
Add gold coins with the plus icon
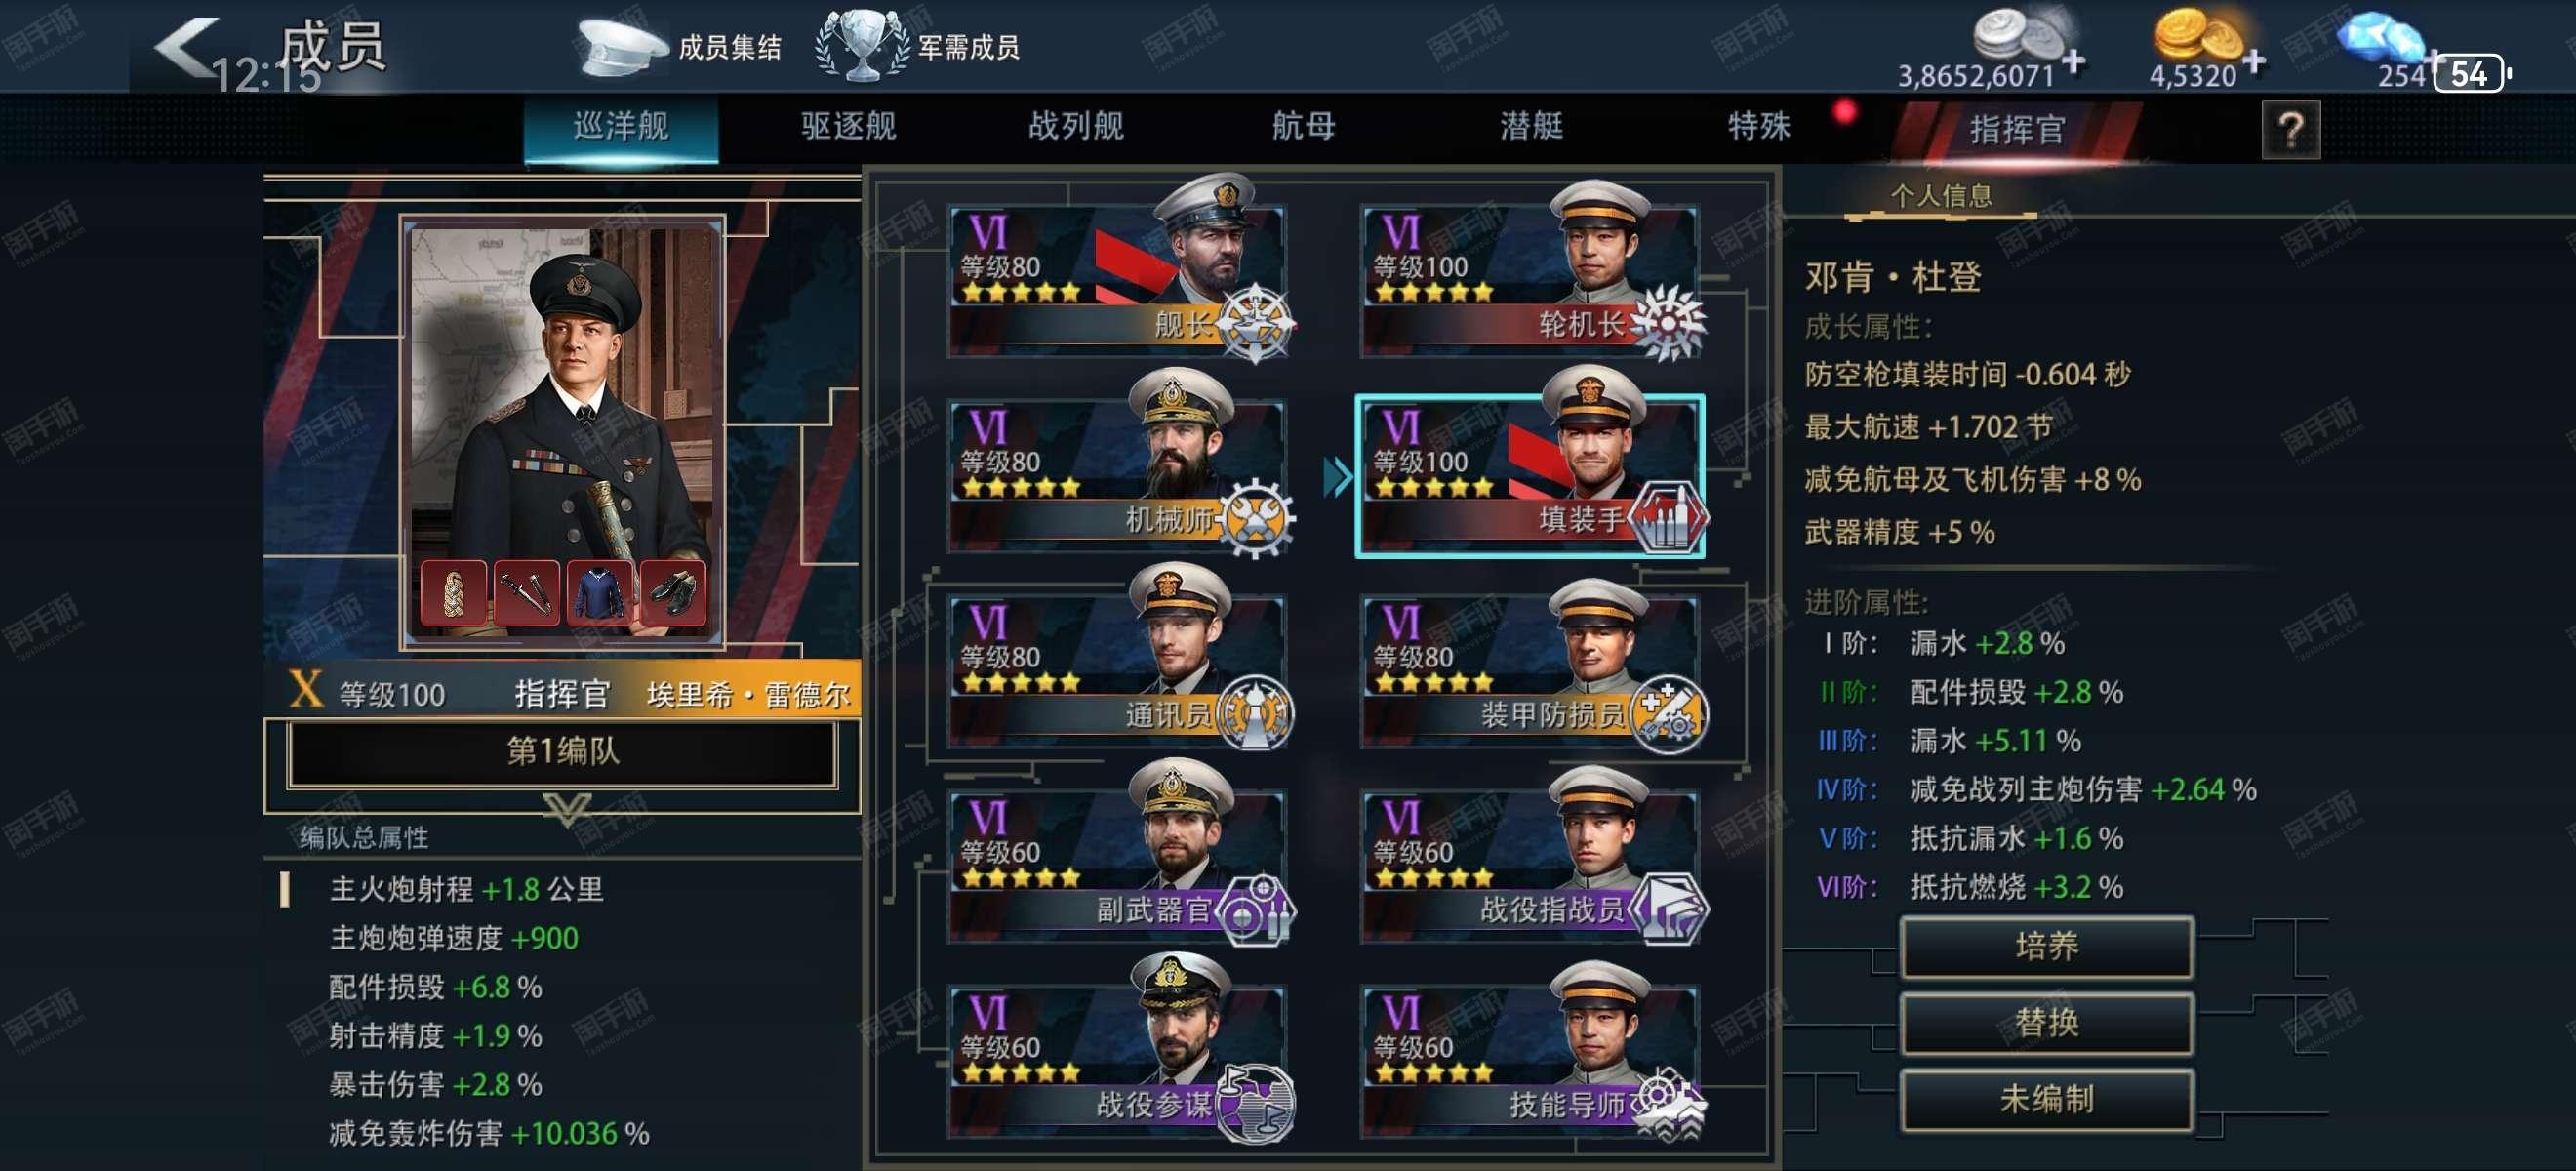[2254, 62]
